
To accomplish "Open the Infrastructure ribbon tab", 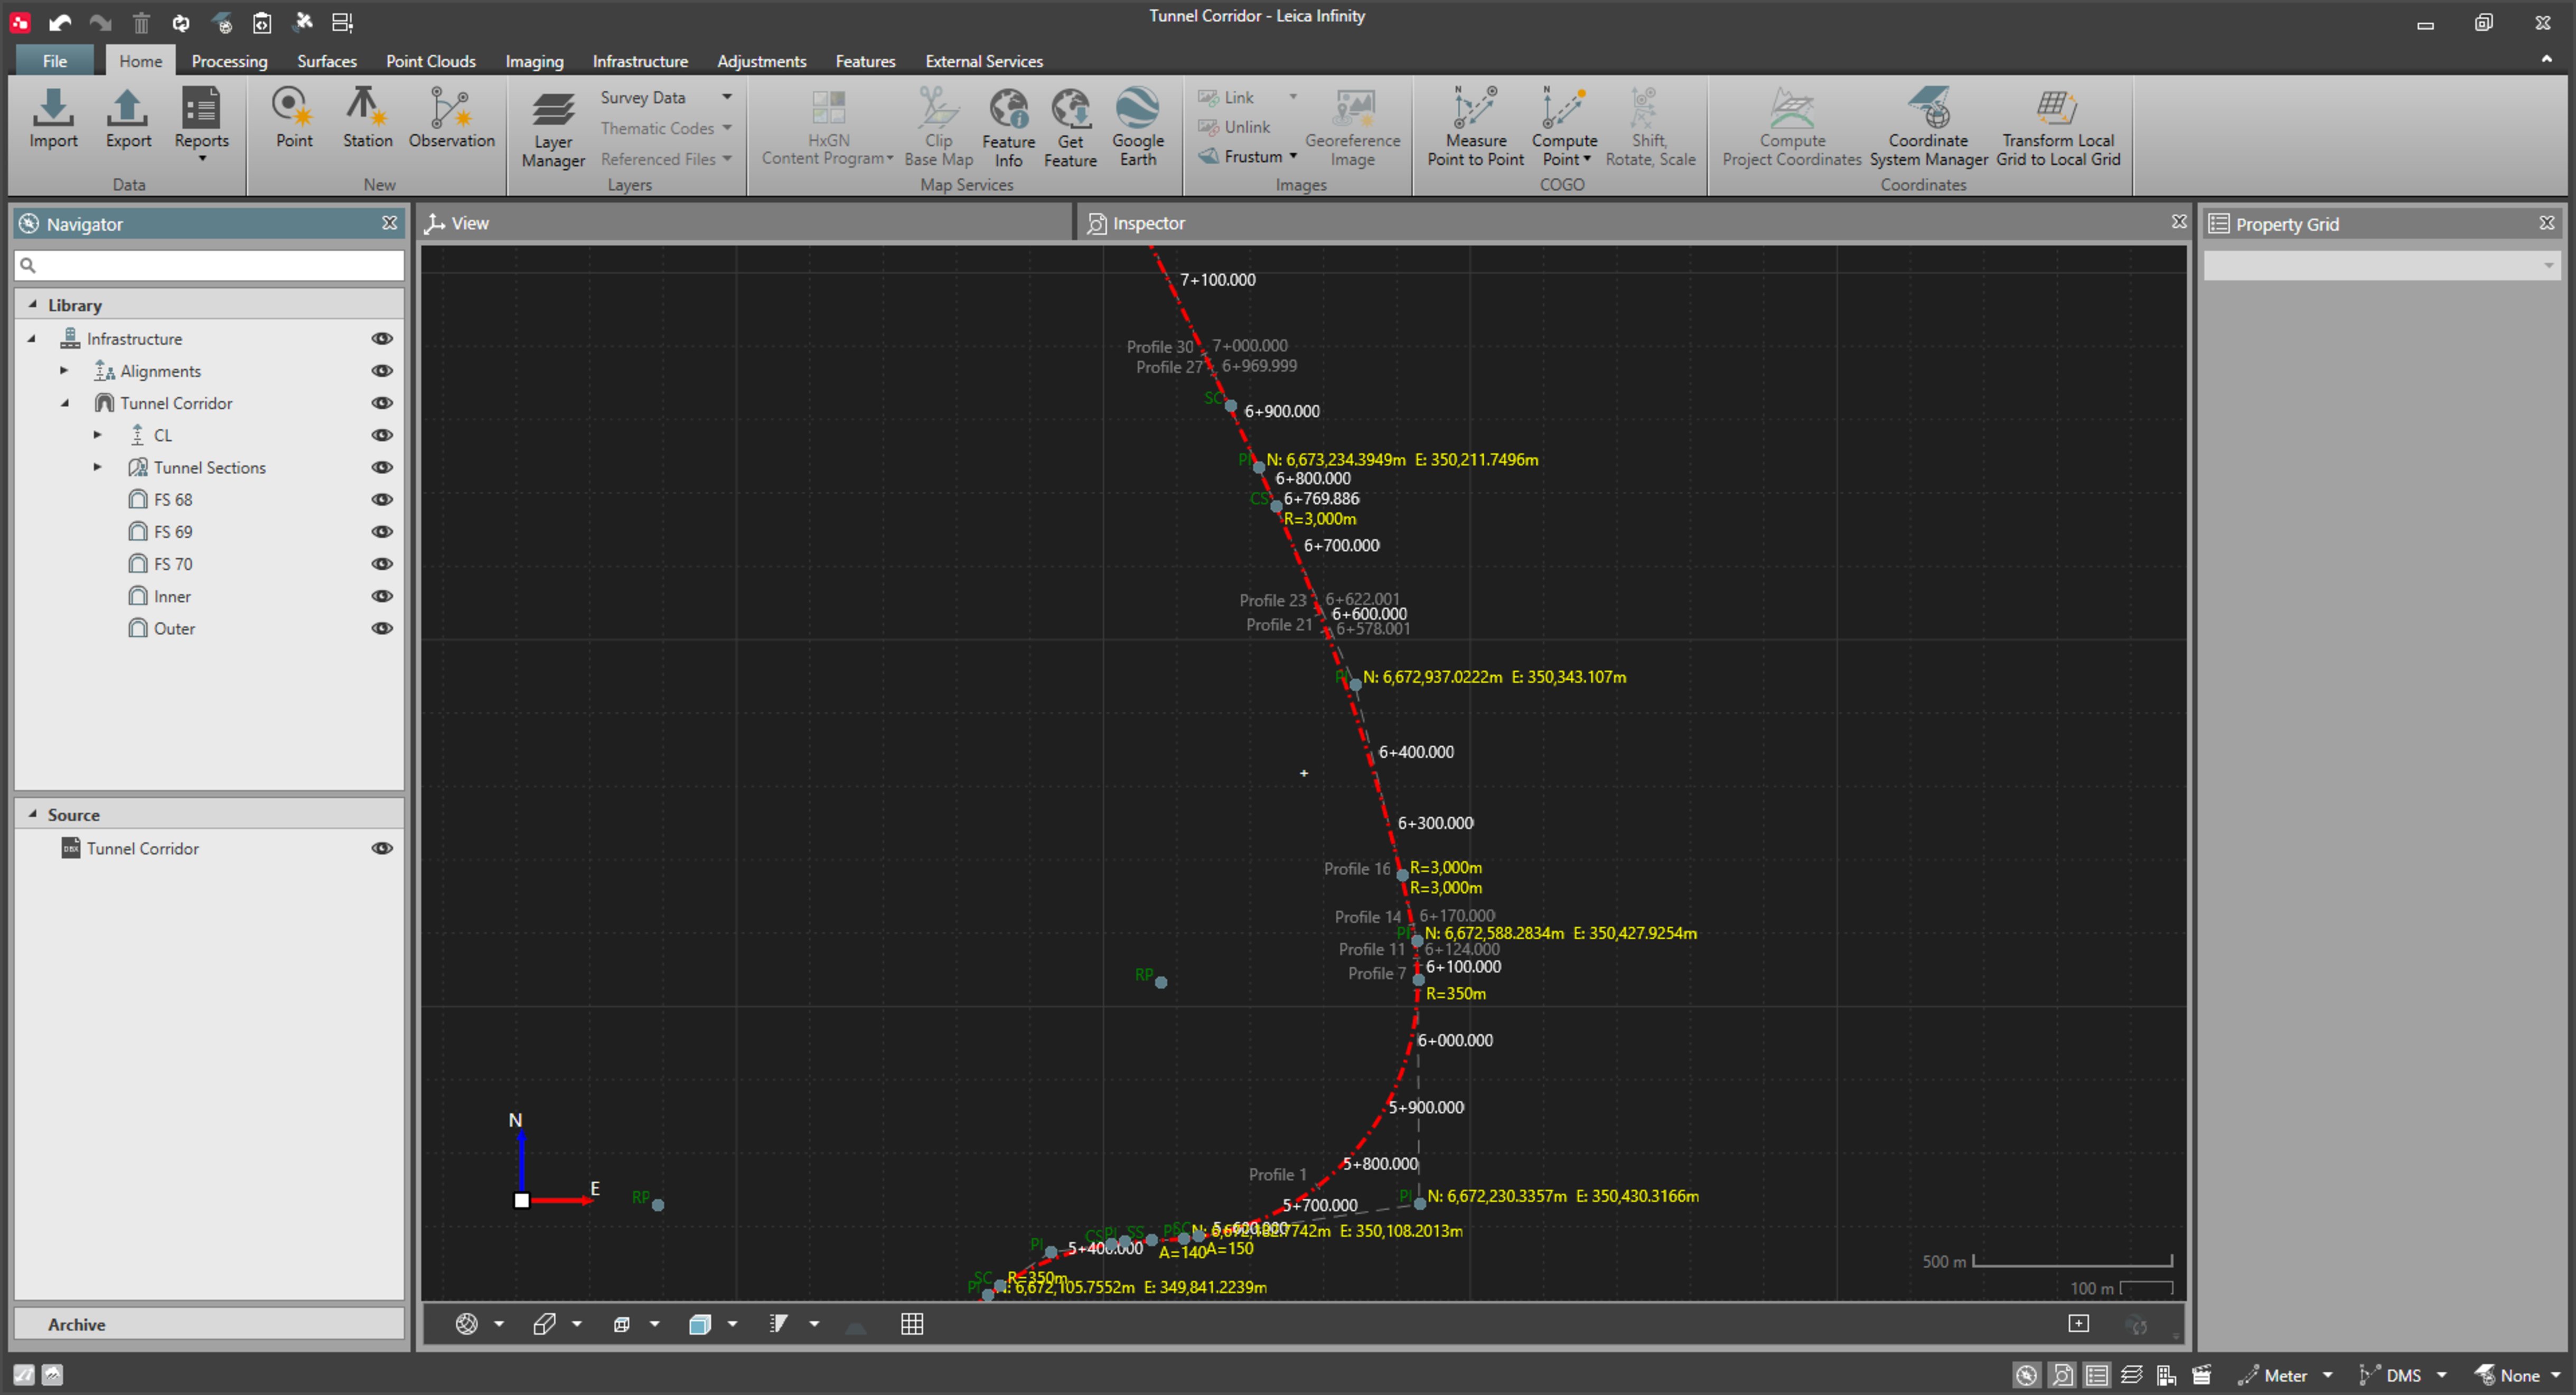I will click(640, 61).
